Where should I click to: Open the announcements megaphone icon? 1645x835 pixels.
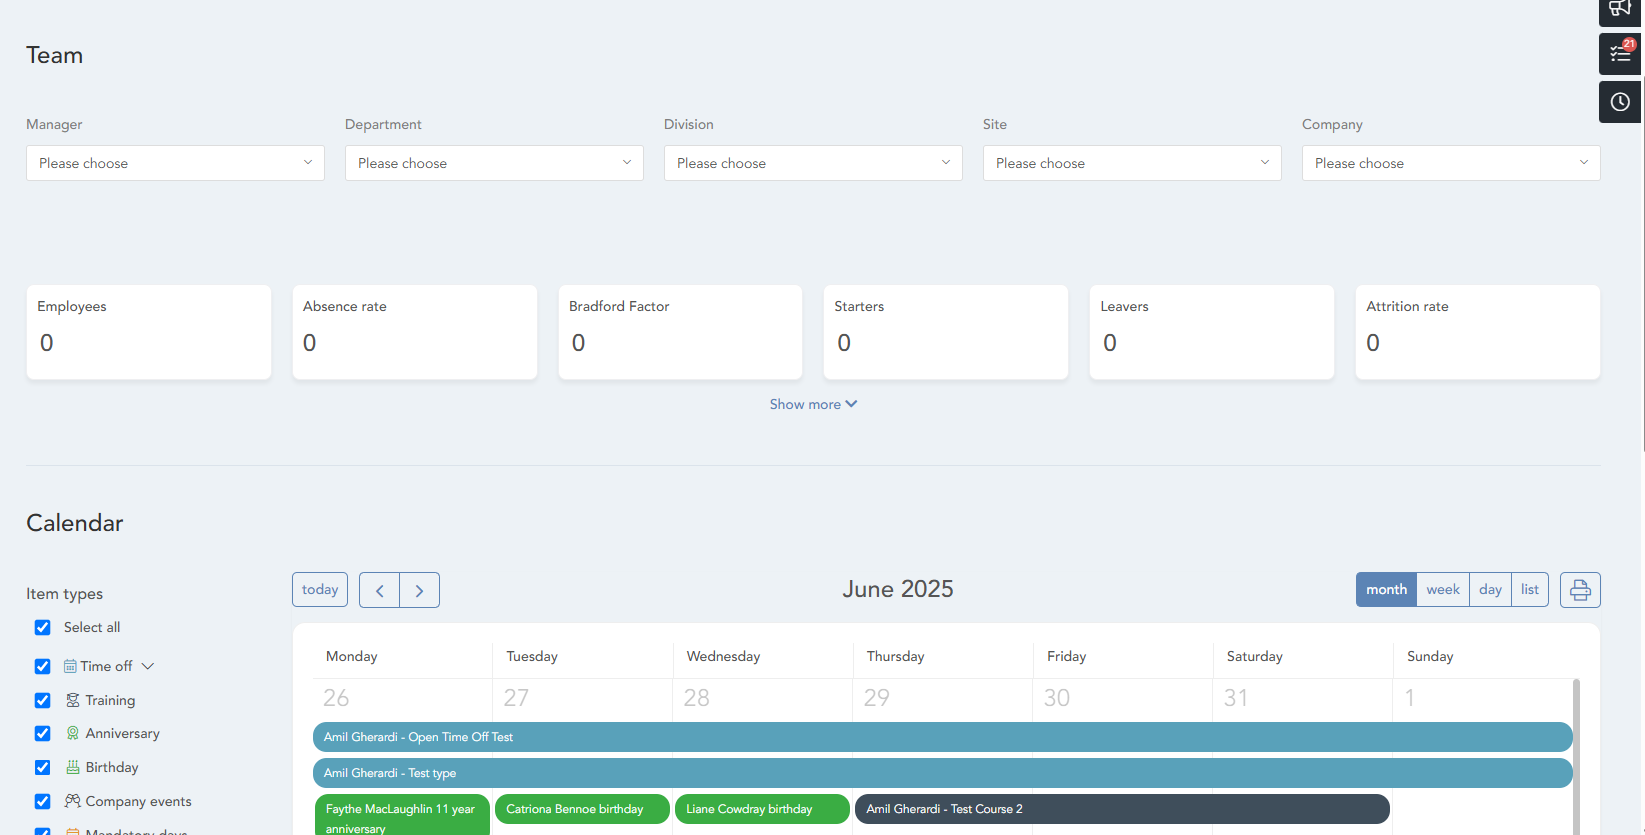coord(1619,9)
